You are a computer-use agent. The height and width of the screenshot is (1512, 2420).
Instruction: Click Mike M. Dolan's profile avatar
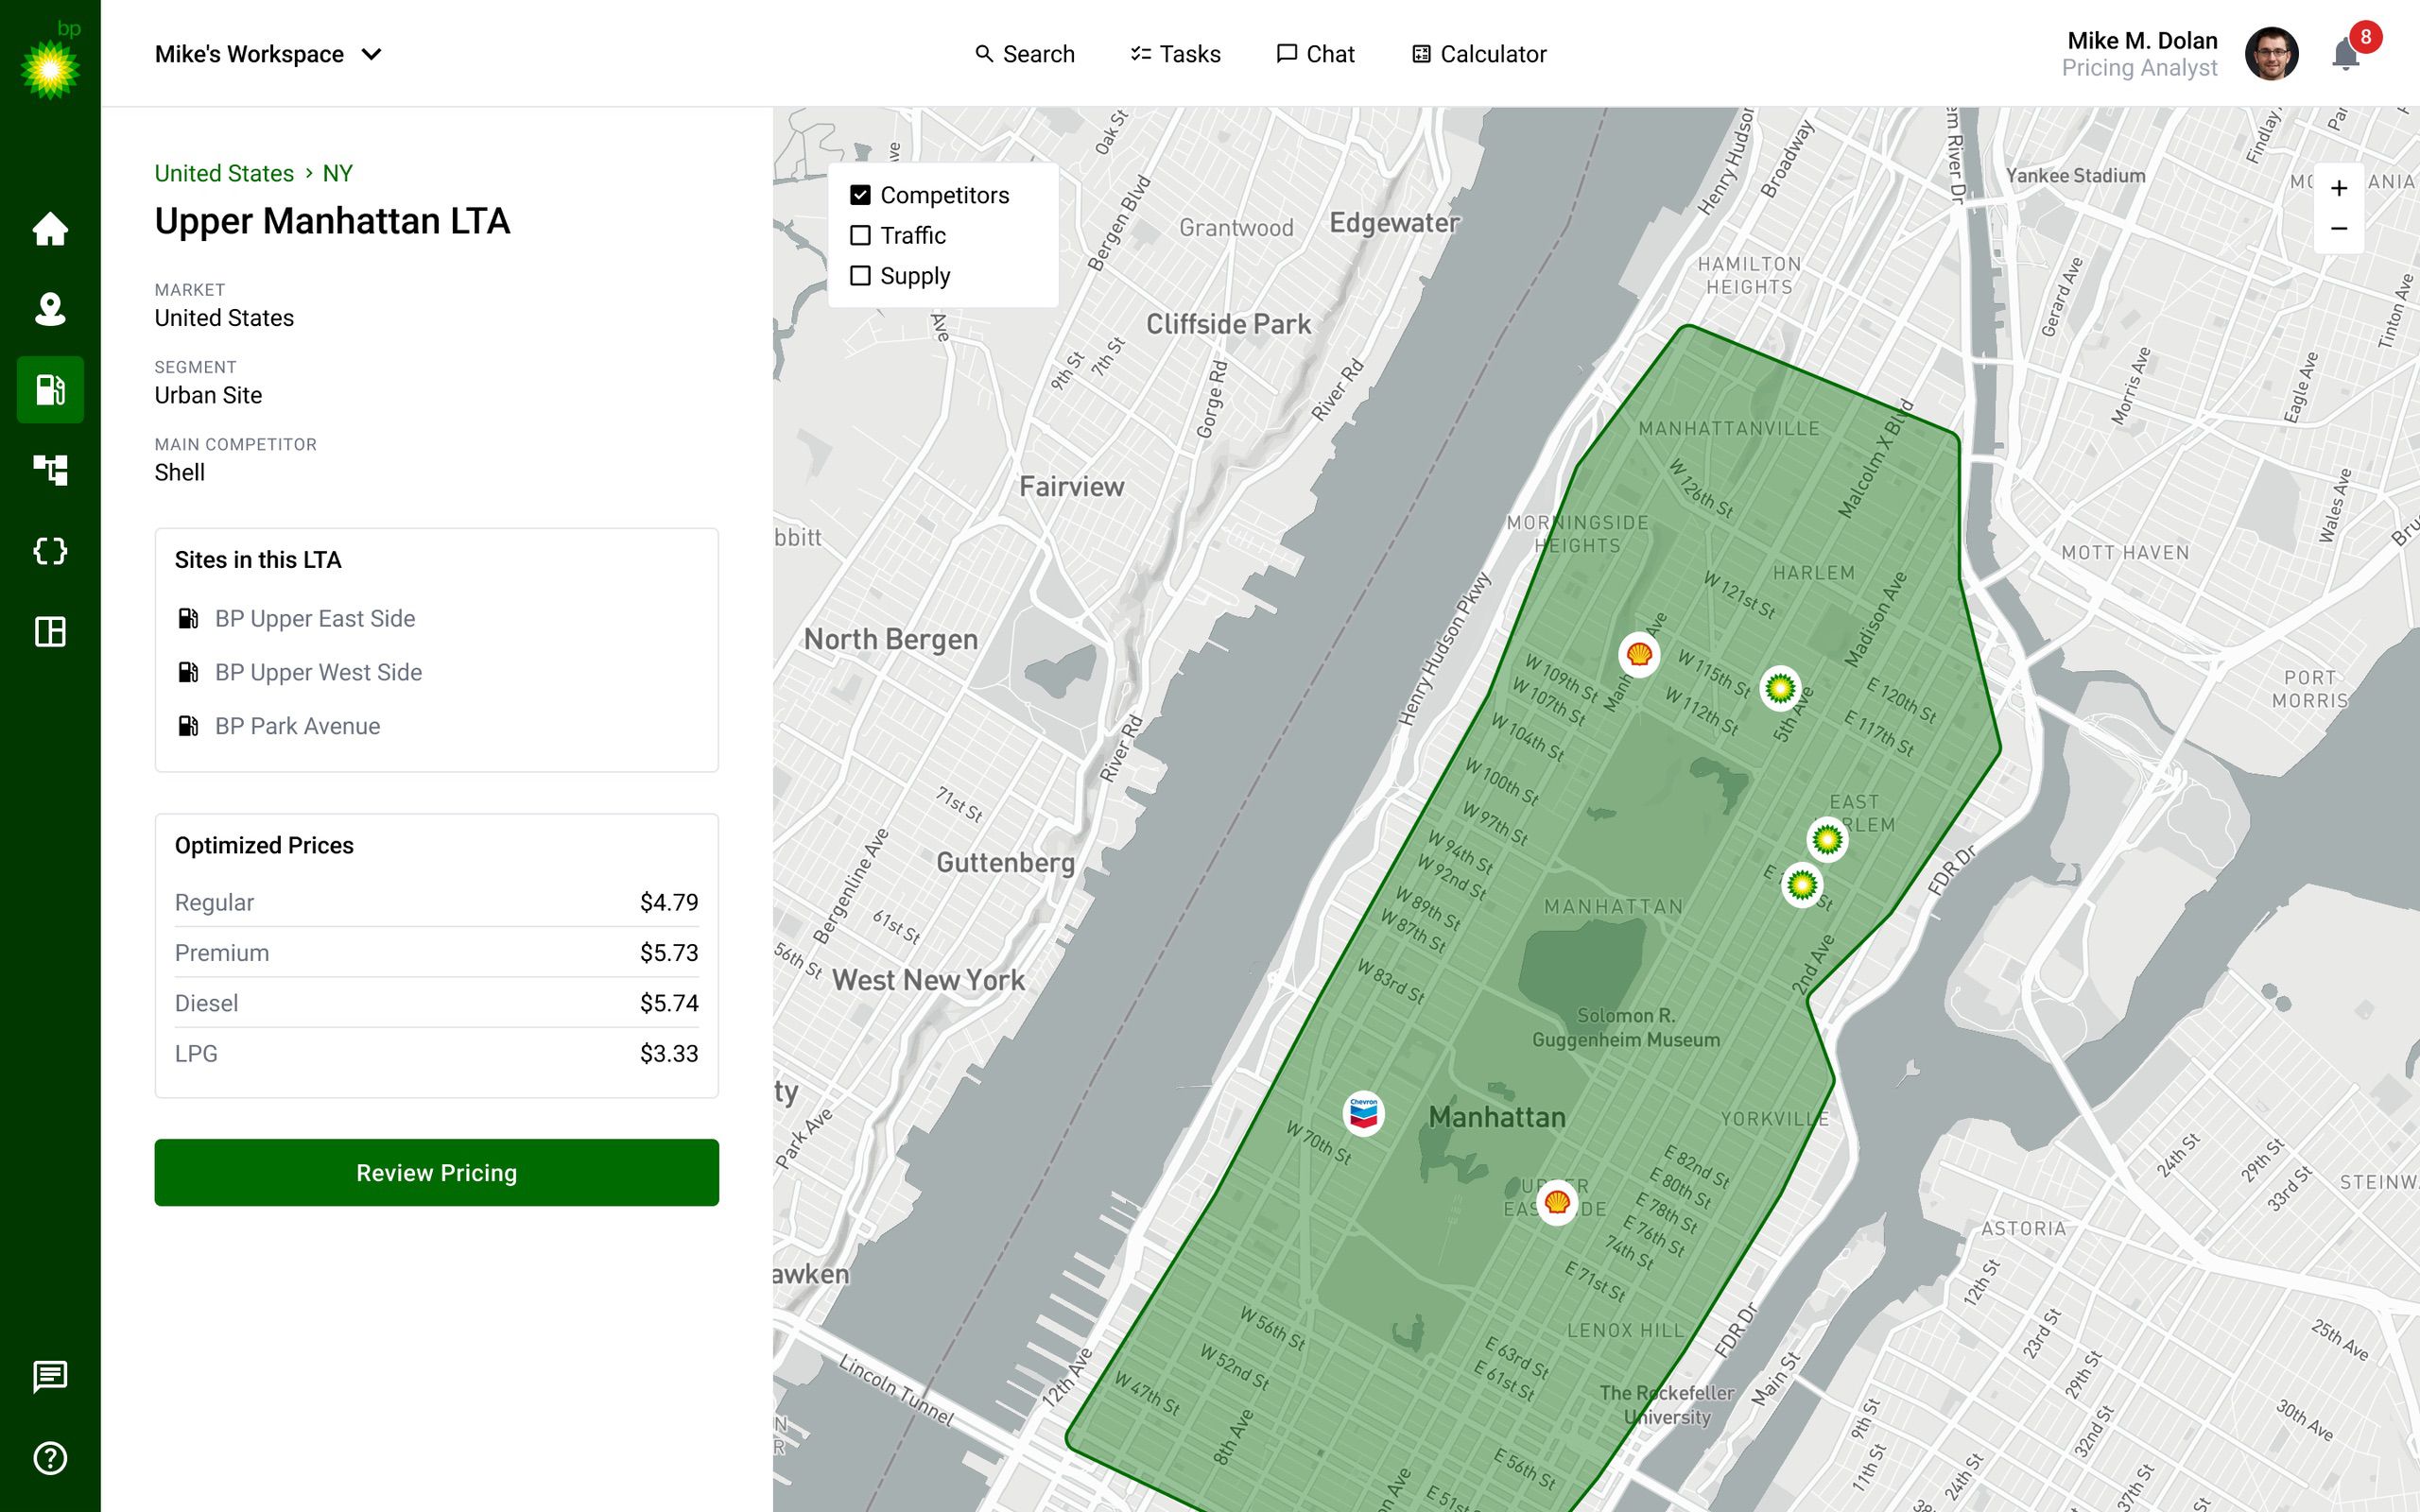(x=2271, y=54)
